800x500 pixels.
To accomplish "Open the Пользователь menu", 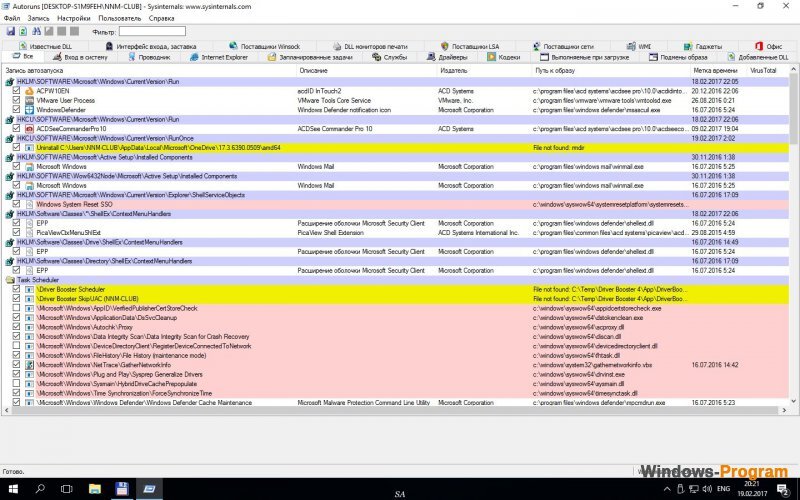I will coord(119,18).
